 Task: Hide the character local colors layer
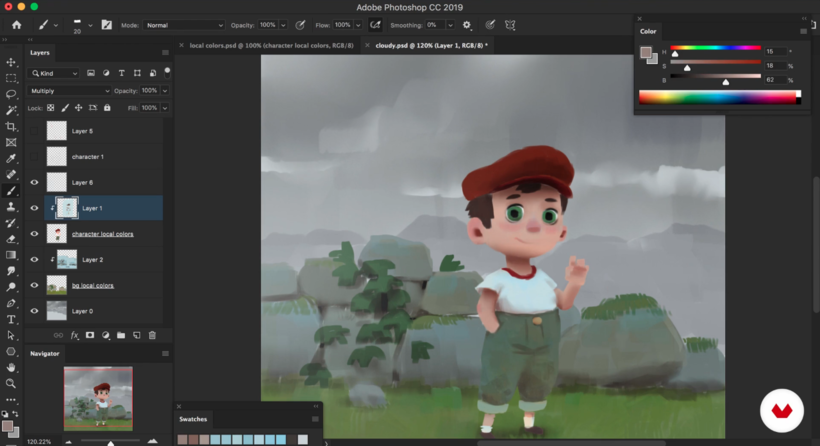[x=34, y=234]
